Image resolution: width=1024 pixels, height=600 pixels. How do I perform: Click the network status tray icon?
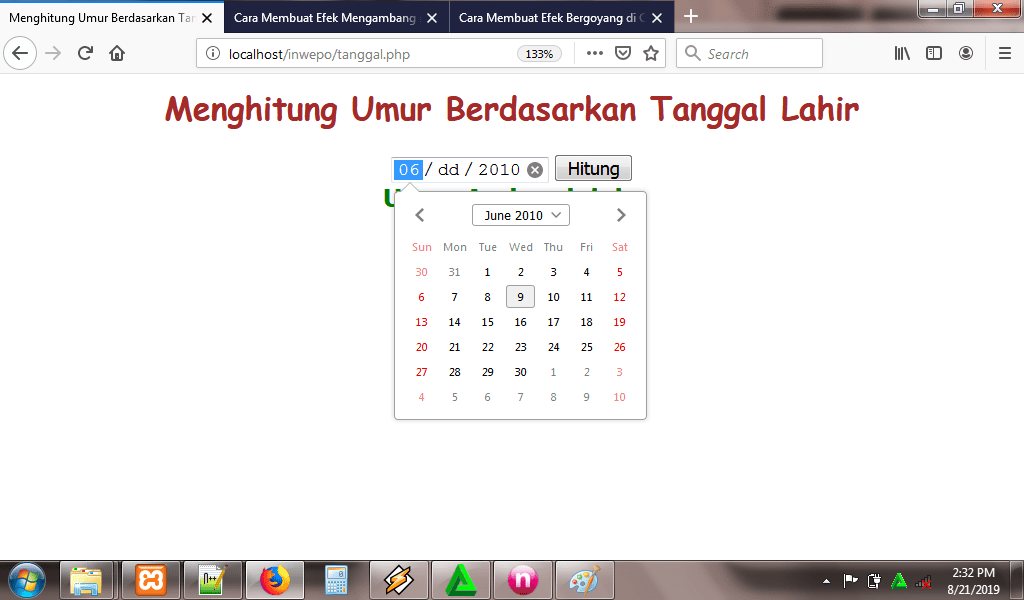pos(923,580)
